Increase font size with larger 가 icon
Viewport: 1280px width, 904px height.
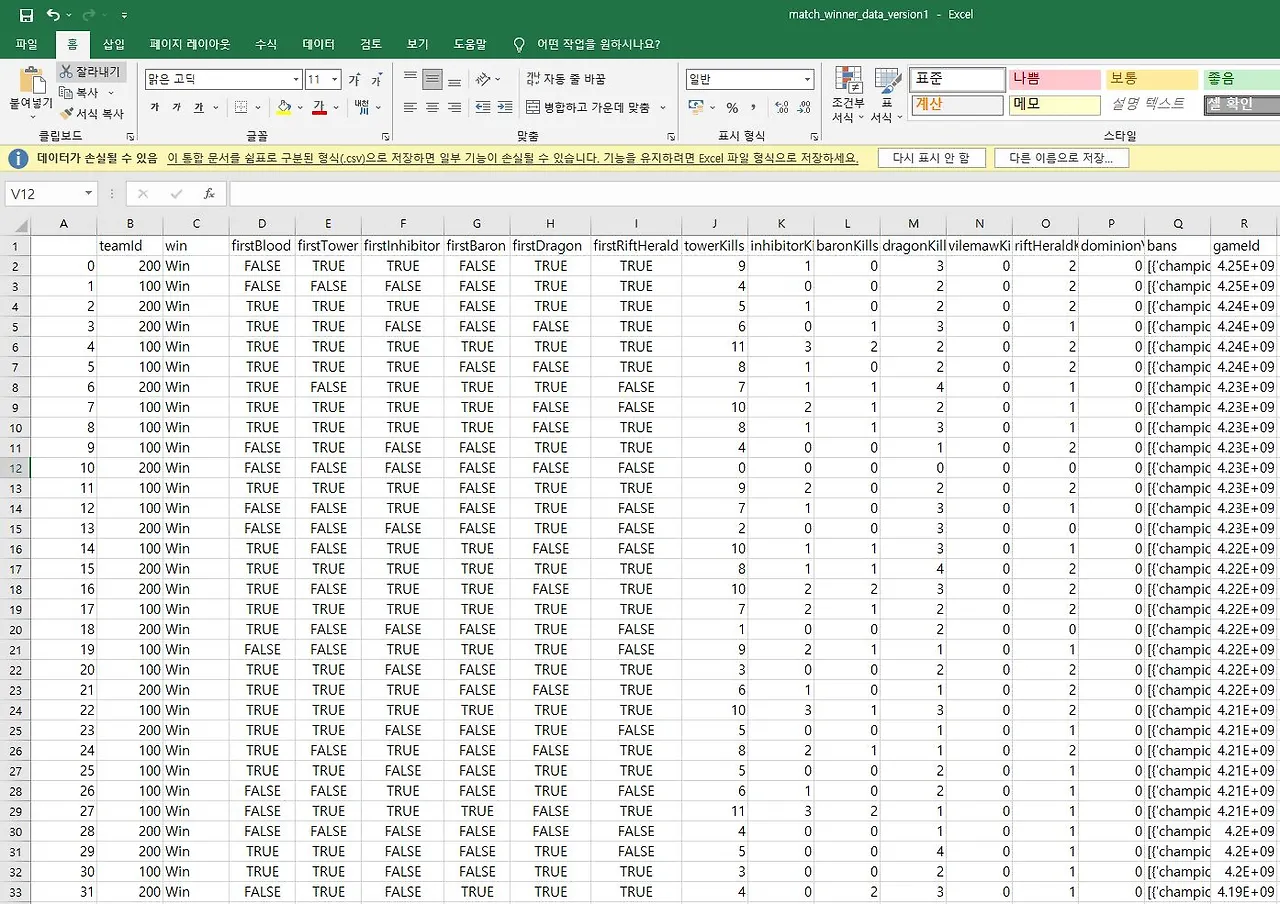coord(354,80)
